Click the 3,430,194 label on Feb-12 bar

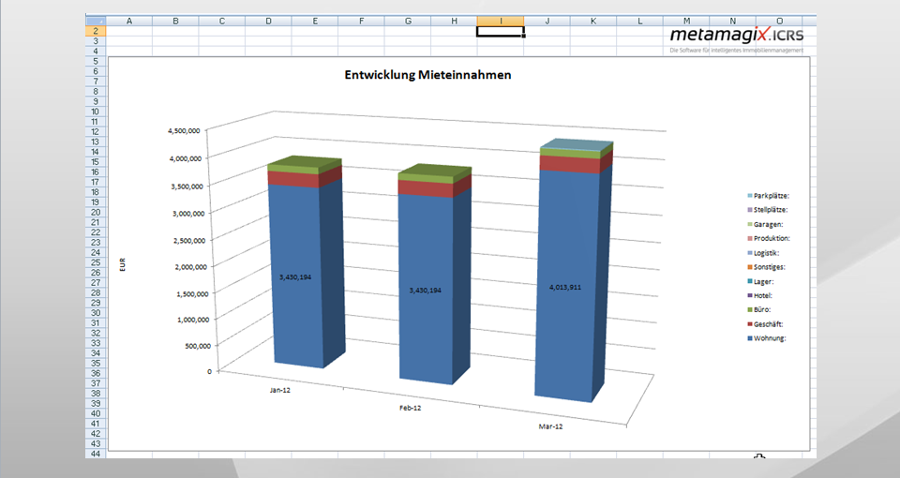click(x=425, y=290)
